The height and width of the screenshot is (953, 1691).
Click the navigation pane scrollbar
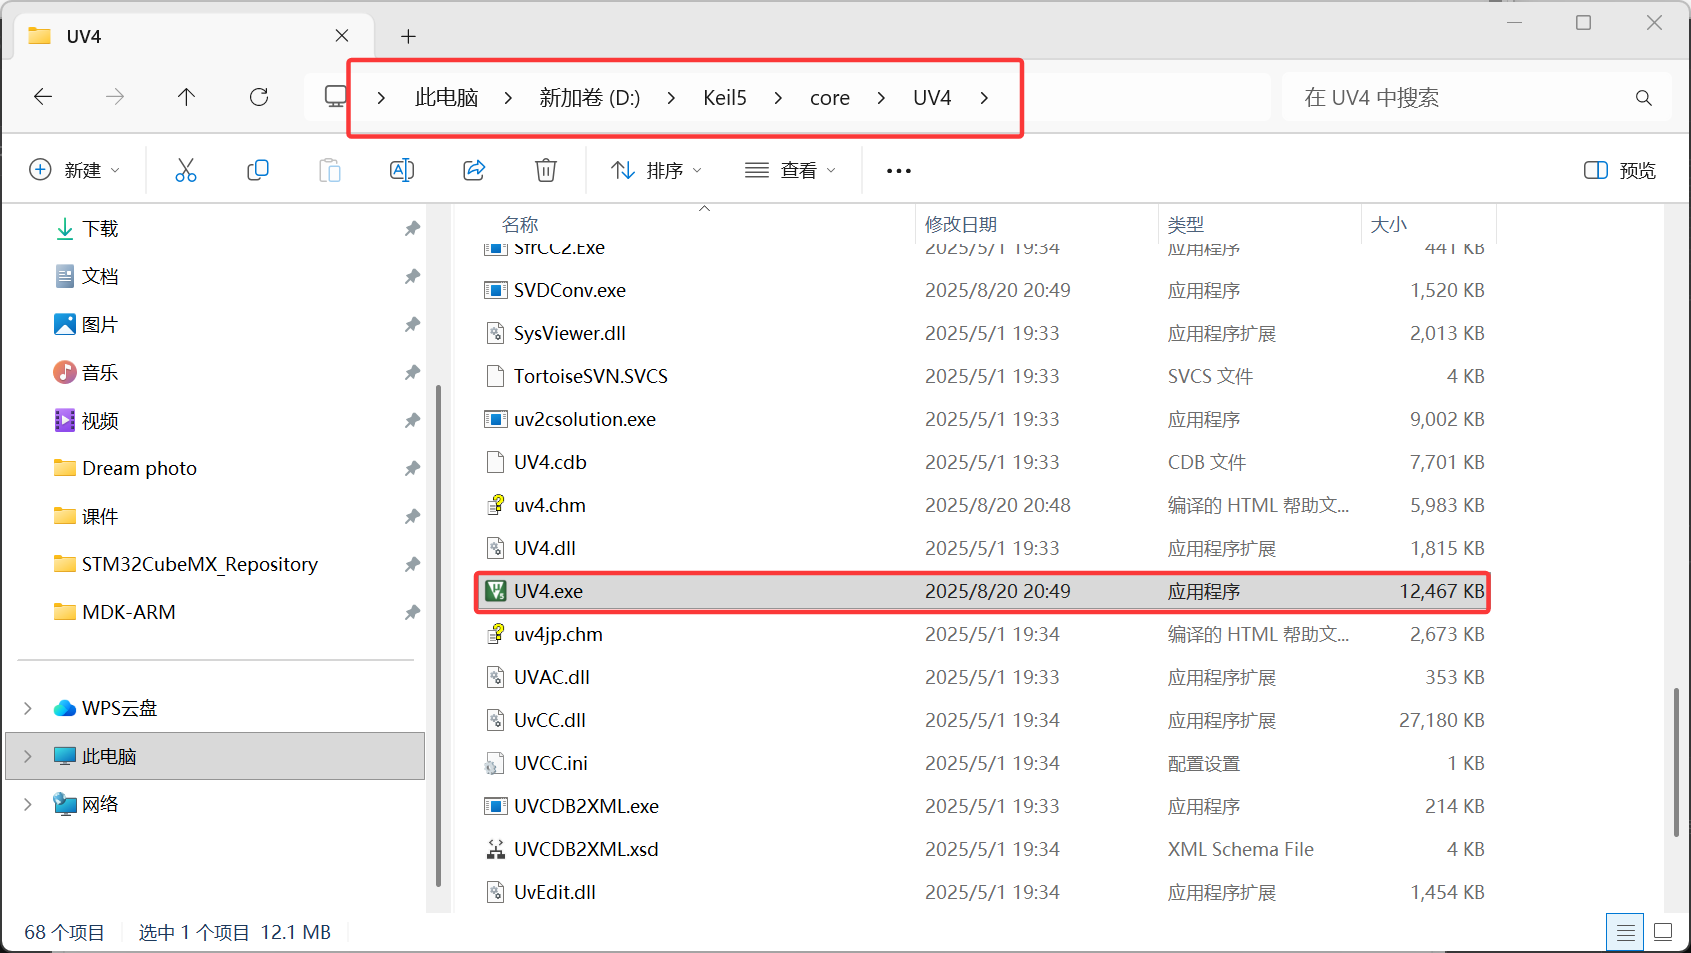(x=439, y=636)
